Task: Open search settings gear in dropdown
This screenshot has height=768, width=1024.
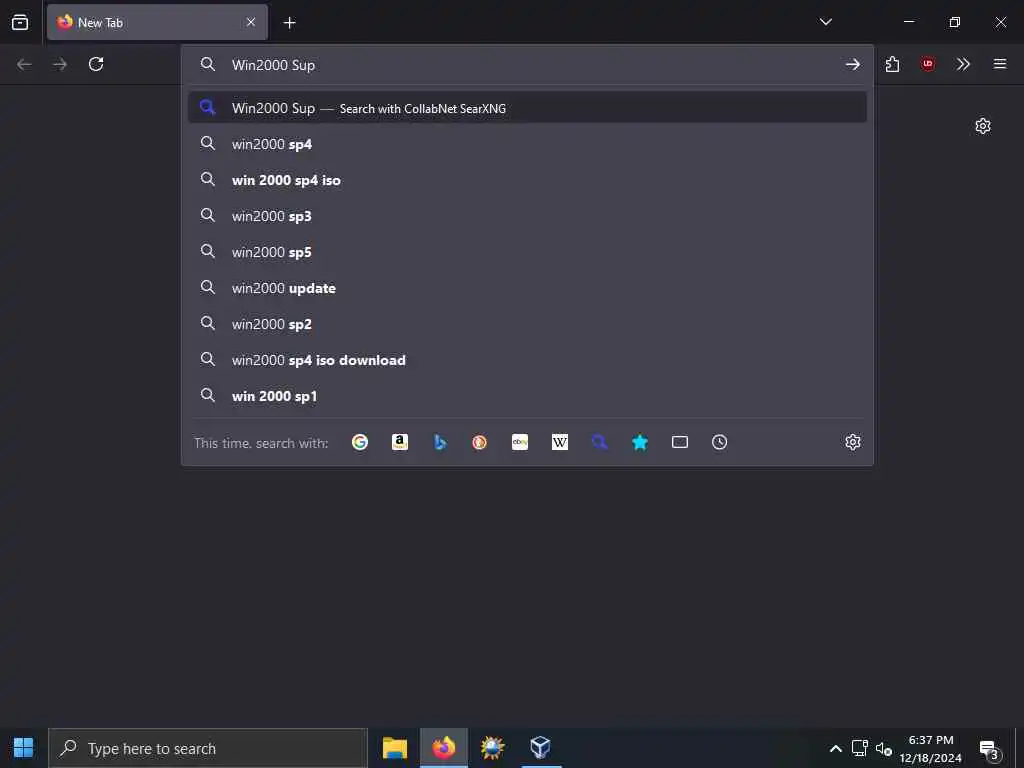Action: pos(853,442)
